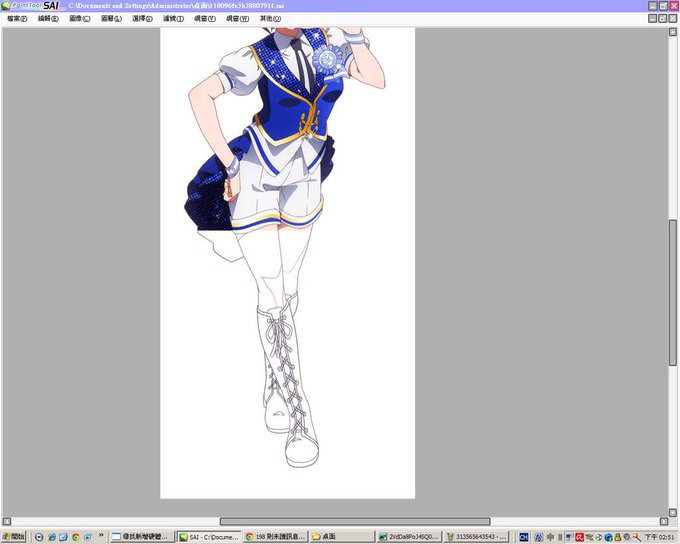Click the red antivirus tray icon

pyautogui.click(x=579, y=537)
